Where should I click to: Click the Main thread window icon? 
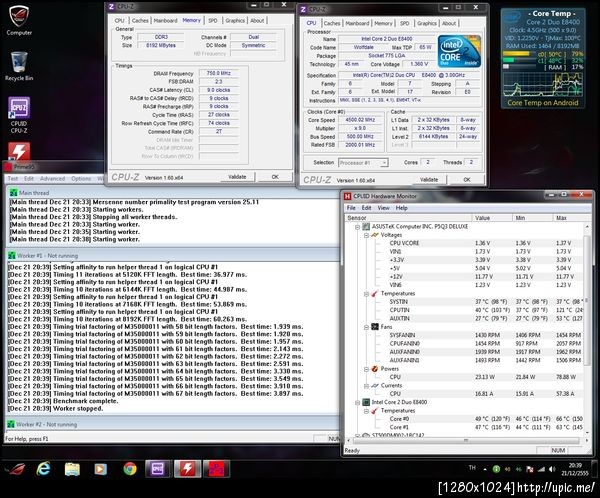[x=13, y=193]
